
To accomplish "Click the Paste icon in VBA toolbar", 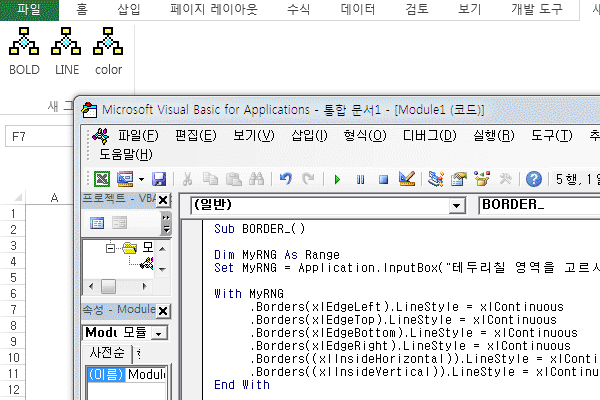I will point(233,179).
